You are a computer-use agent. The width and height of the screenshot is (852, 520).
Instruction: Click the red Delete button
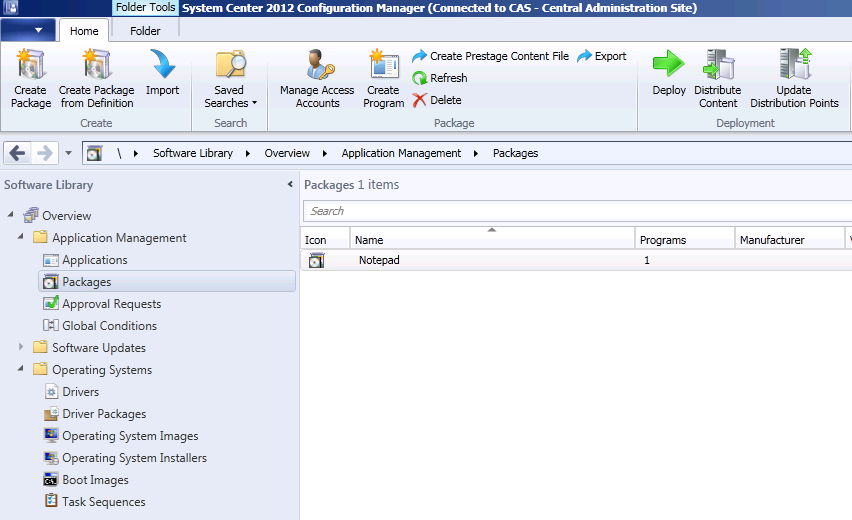point(437,100)
